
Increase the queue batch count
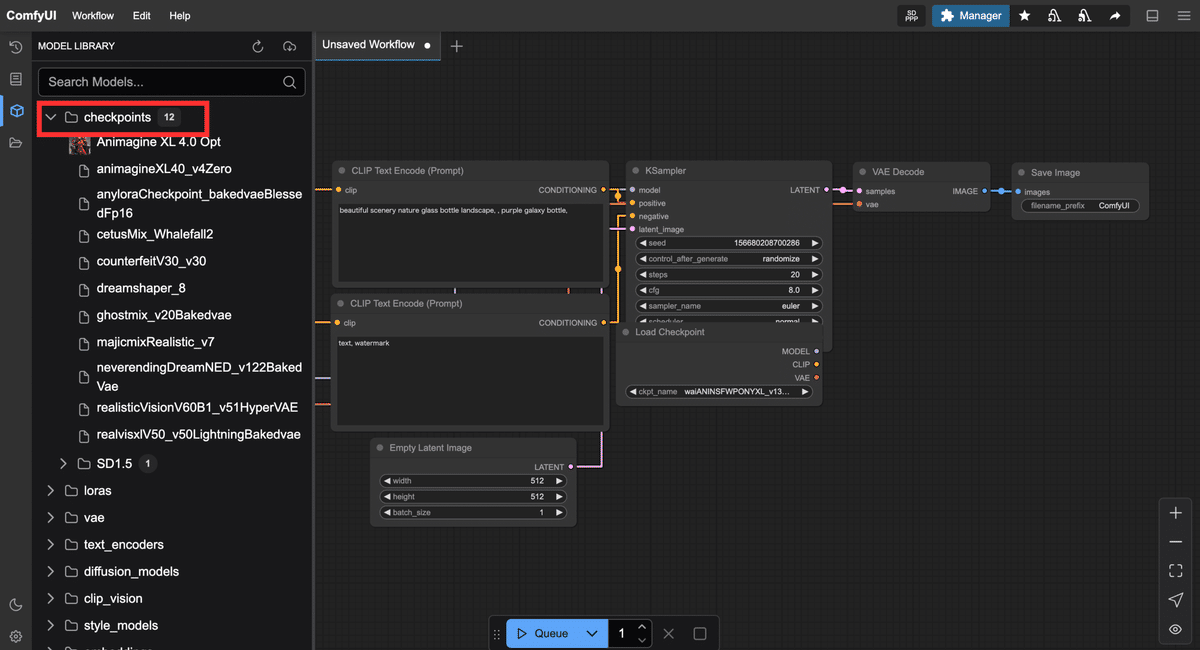[x=642, y=627]
